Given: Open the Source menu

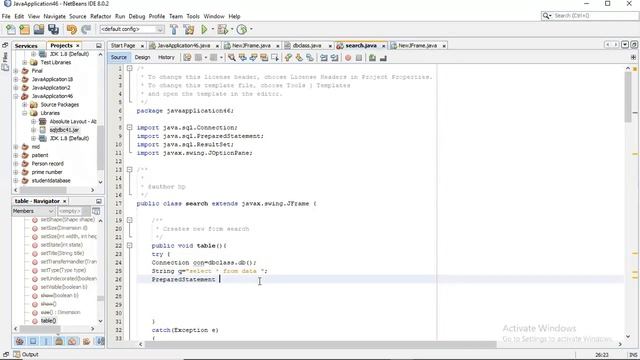Looking at the screenshot, I should [x=78, y=16].
